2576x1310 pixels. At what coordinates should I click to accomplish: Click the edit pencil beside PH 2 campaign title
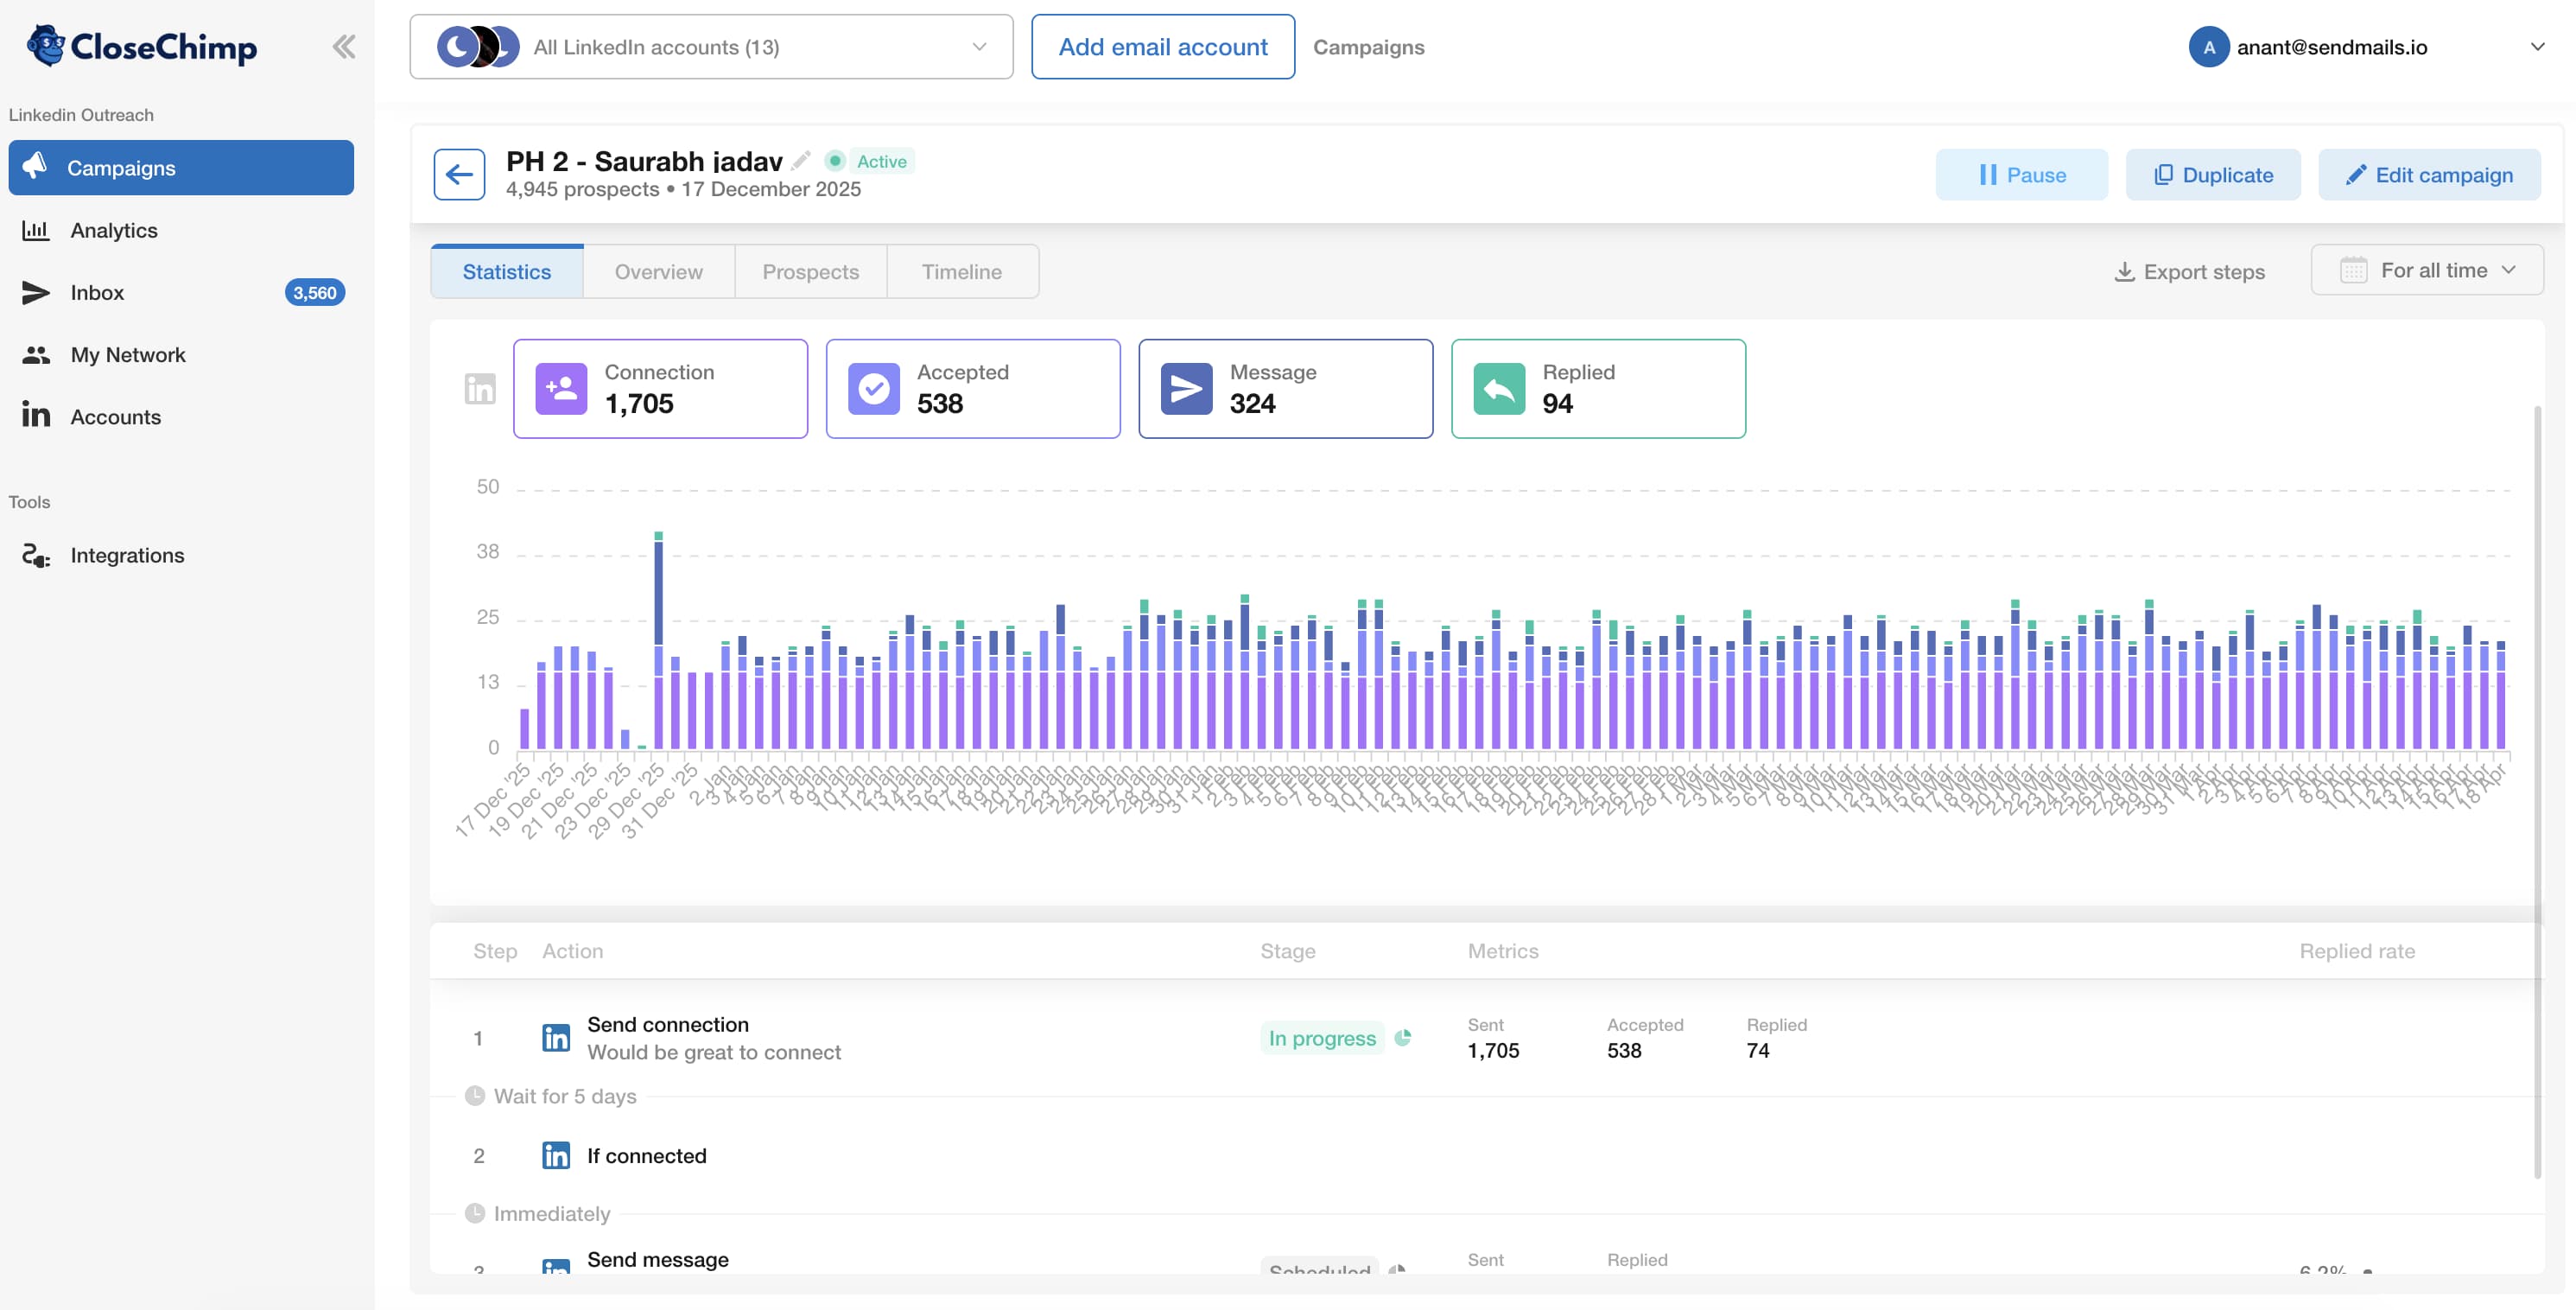click(x=800, y=159)
